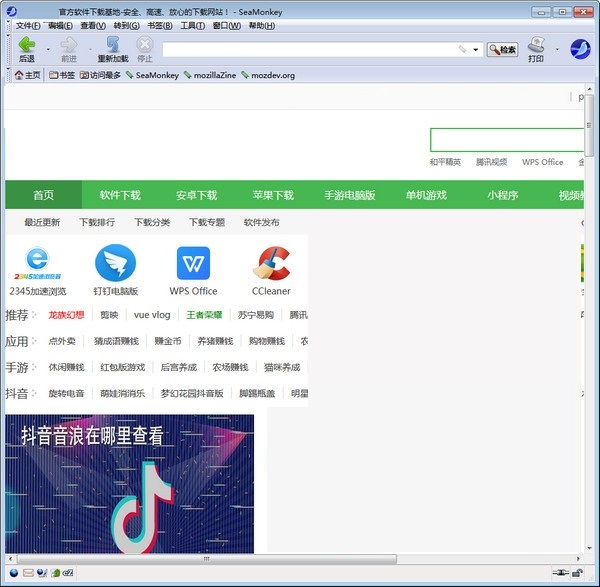Open the 工具(T) Tools menu
This screenshot has height=587, width=600.
click(x=192, y=25)
